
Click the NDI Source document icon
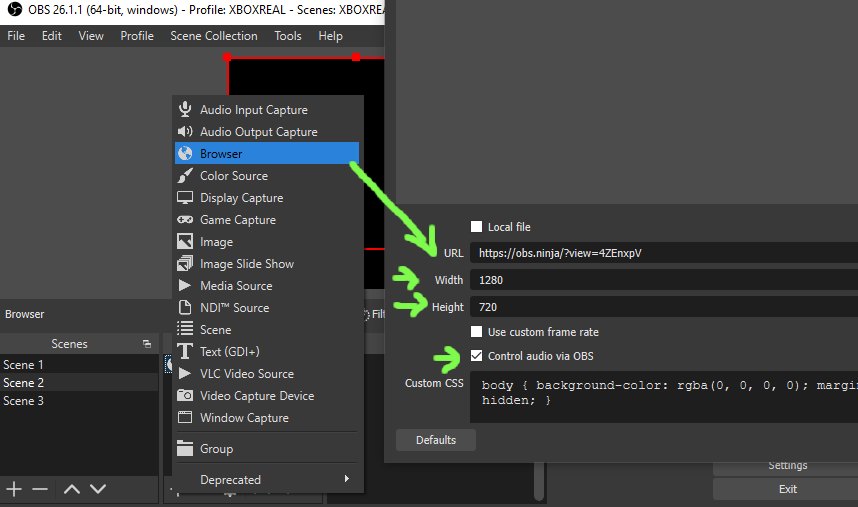pos(185,307)
